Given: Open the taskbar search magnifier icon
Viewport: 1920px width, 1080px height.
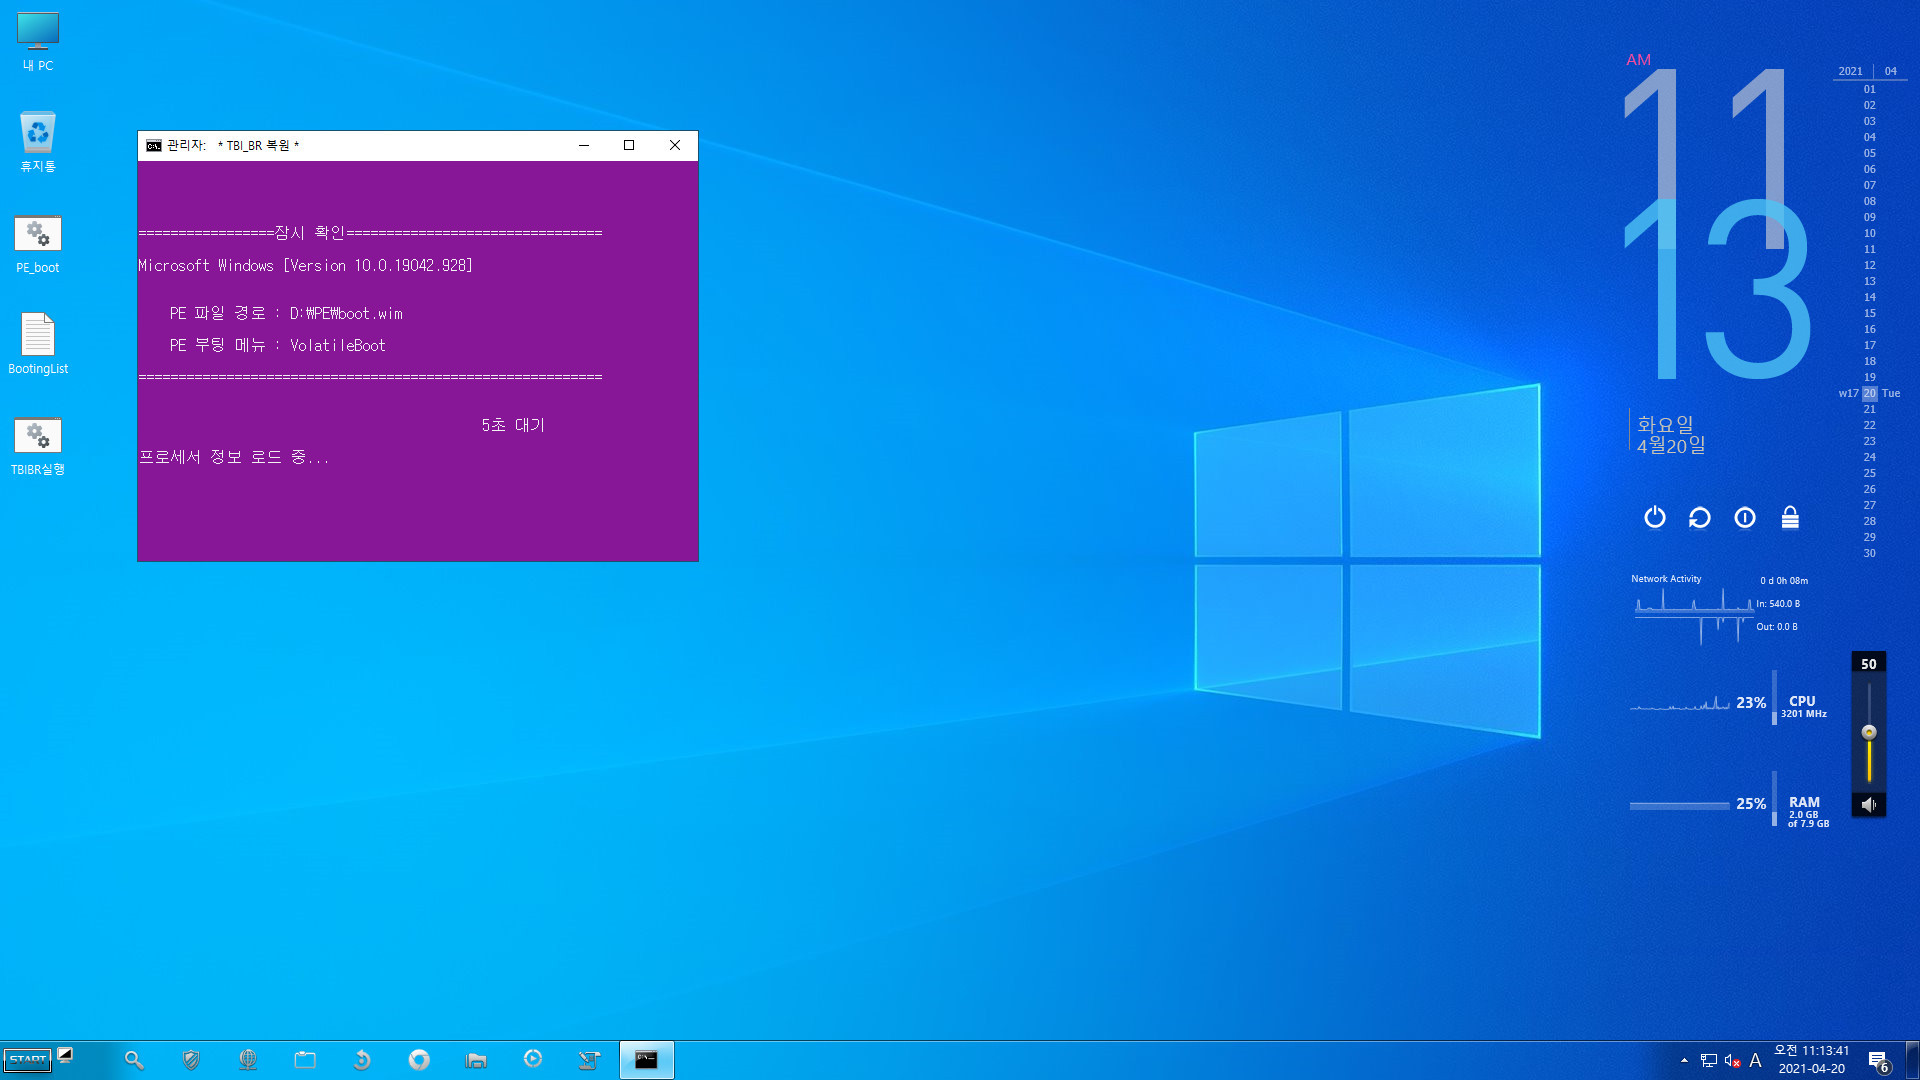Looking at the screenshot, I should click(134, 1060).
